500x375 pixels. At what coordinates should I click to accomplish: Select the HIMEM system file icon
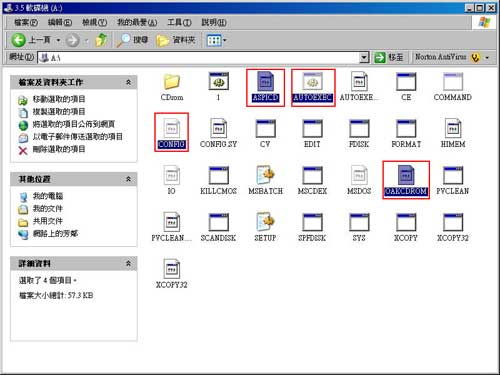(453, 128)
